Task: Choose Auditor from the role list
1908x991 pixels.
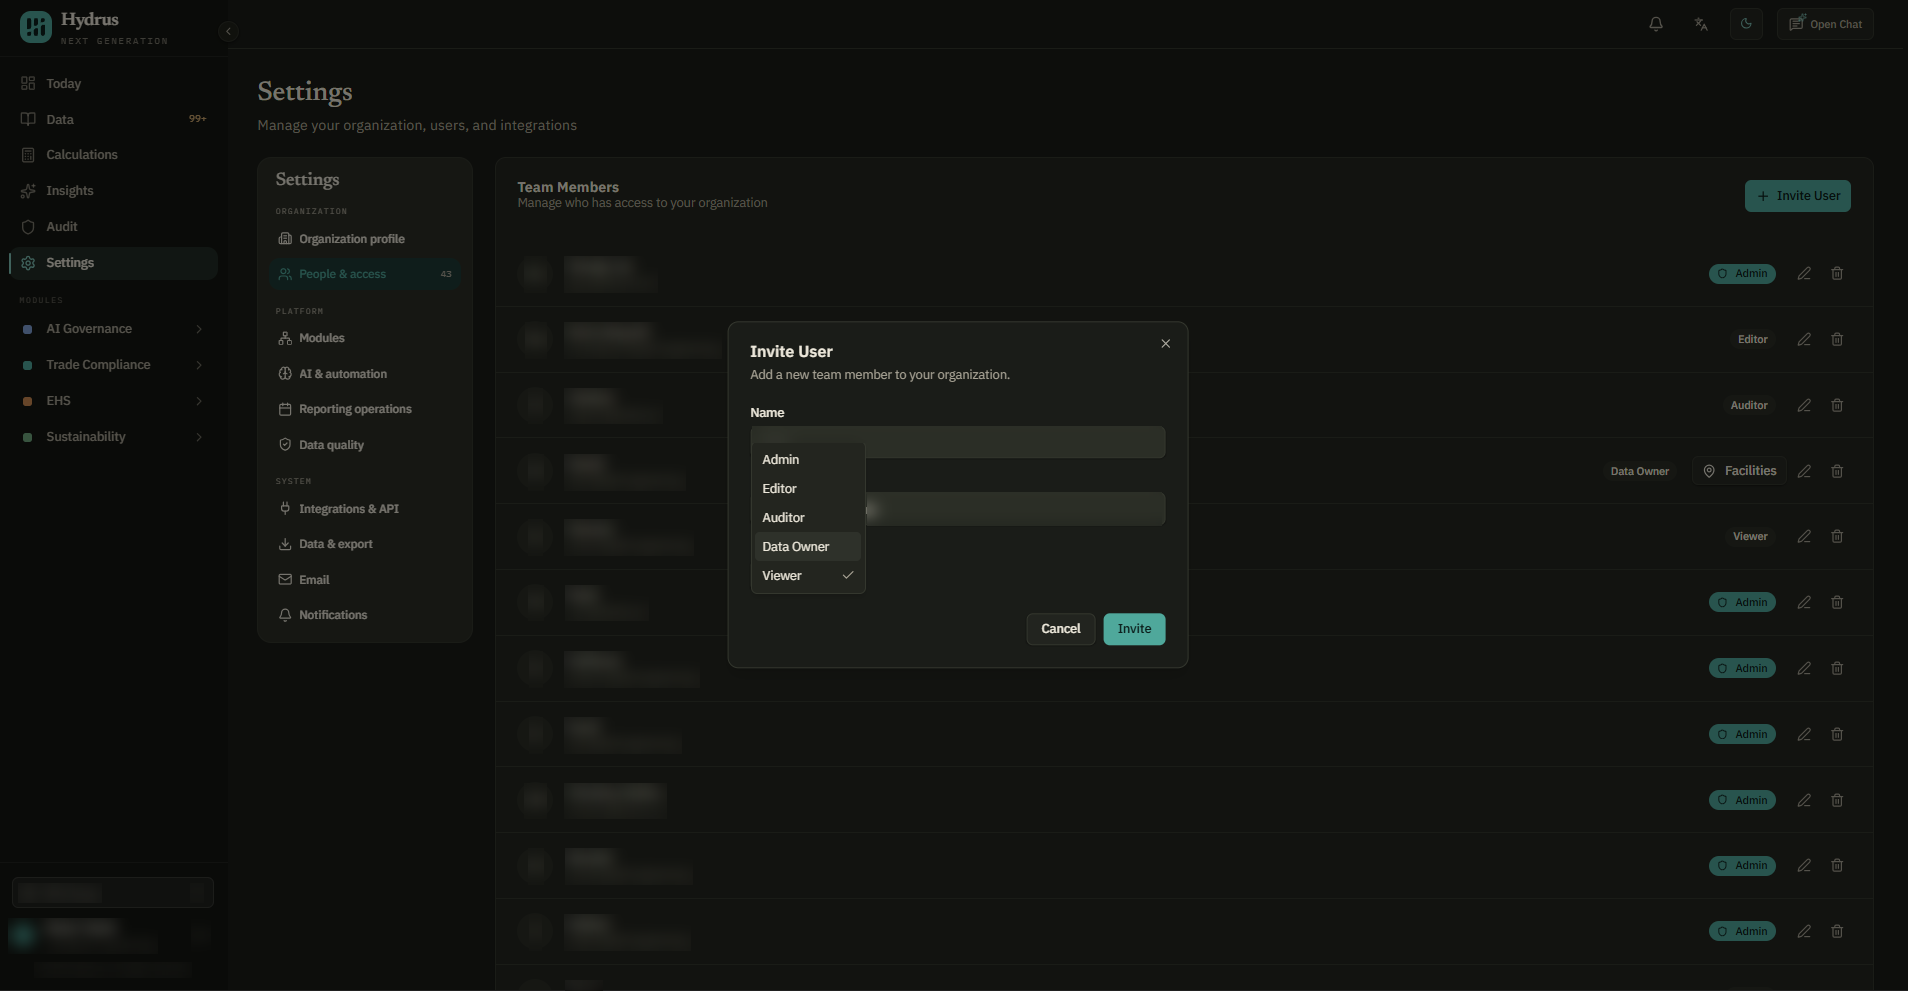Action: coord(807,518)
